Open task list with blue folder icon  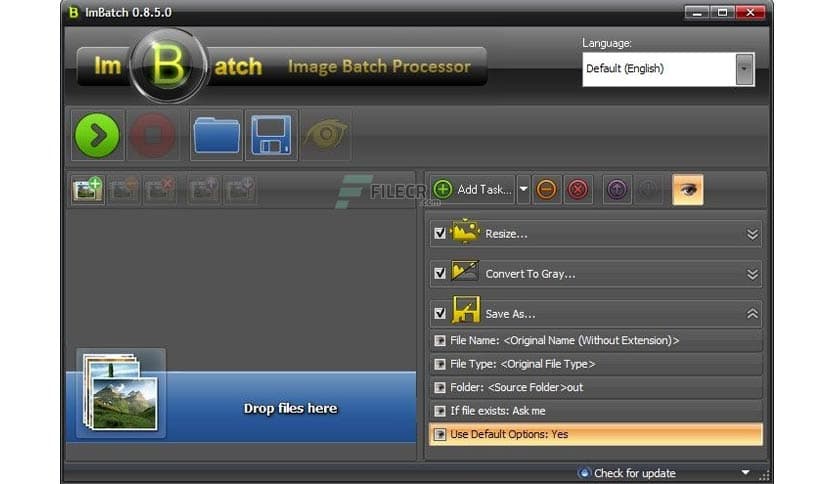click(x=216, y=135)
